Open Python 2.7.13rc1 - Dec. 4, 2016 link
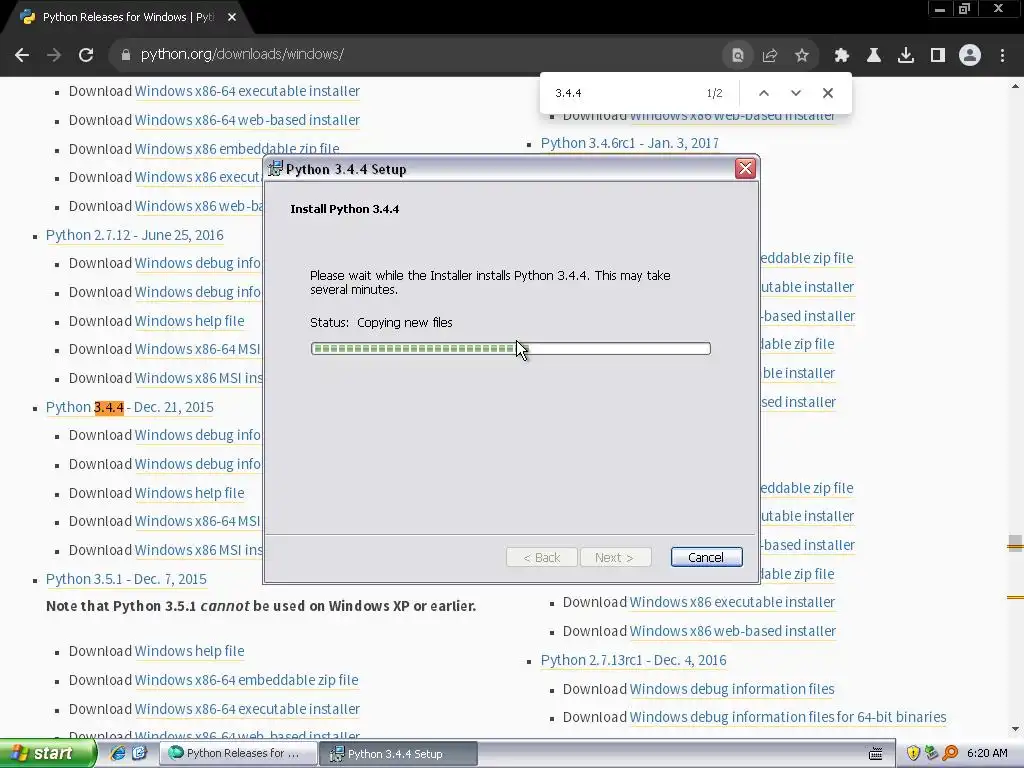The height and width of the screenshot is (768, 1024). pyautogui.click(x=633, y=660)
